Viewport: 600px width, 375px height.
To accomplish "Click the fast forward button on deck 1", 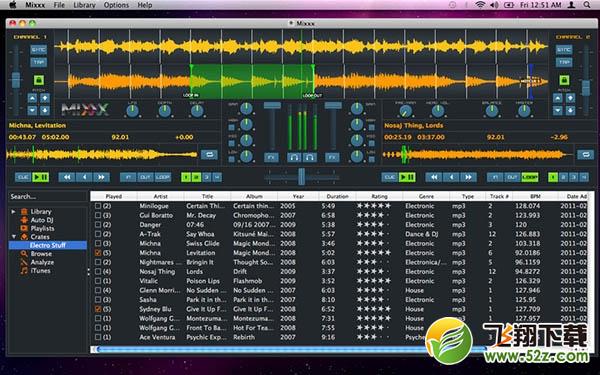I will coord(101,177).
